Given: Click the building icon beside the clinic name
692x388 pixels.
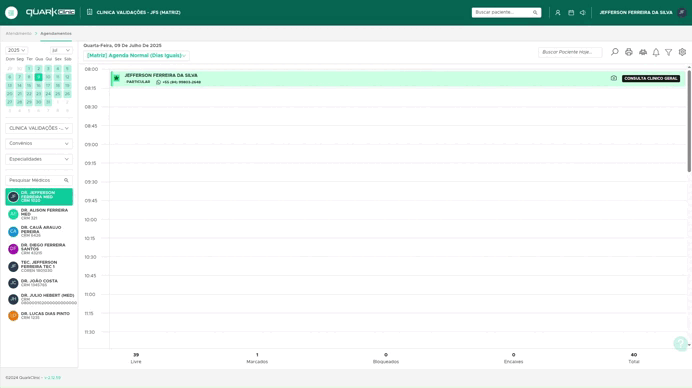Looking at the screenshot, I should coord(90,12).
